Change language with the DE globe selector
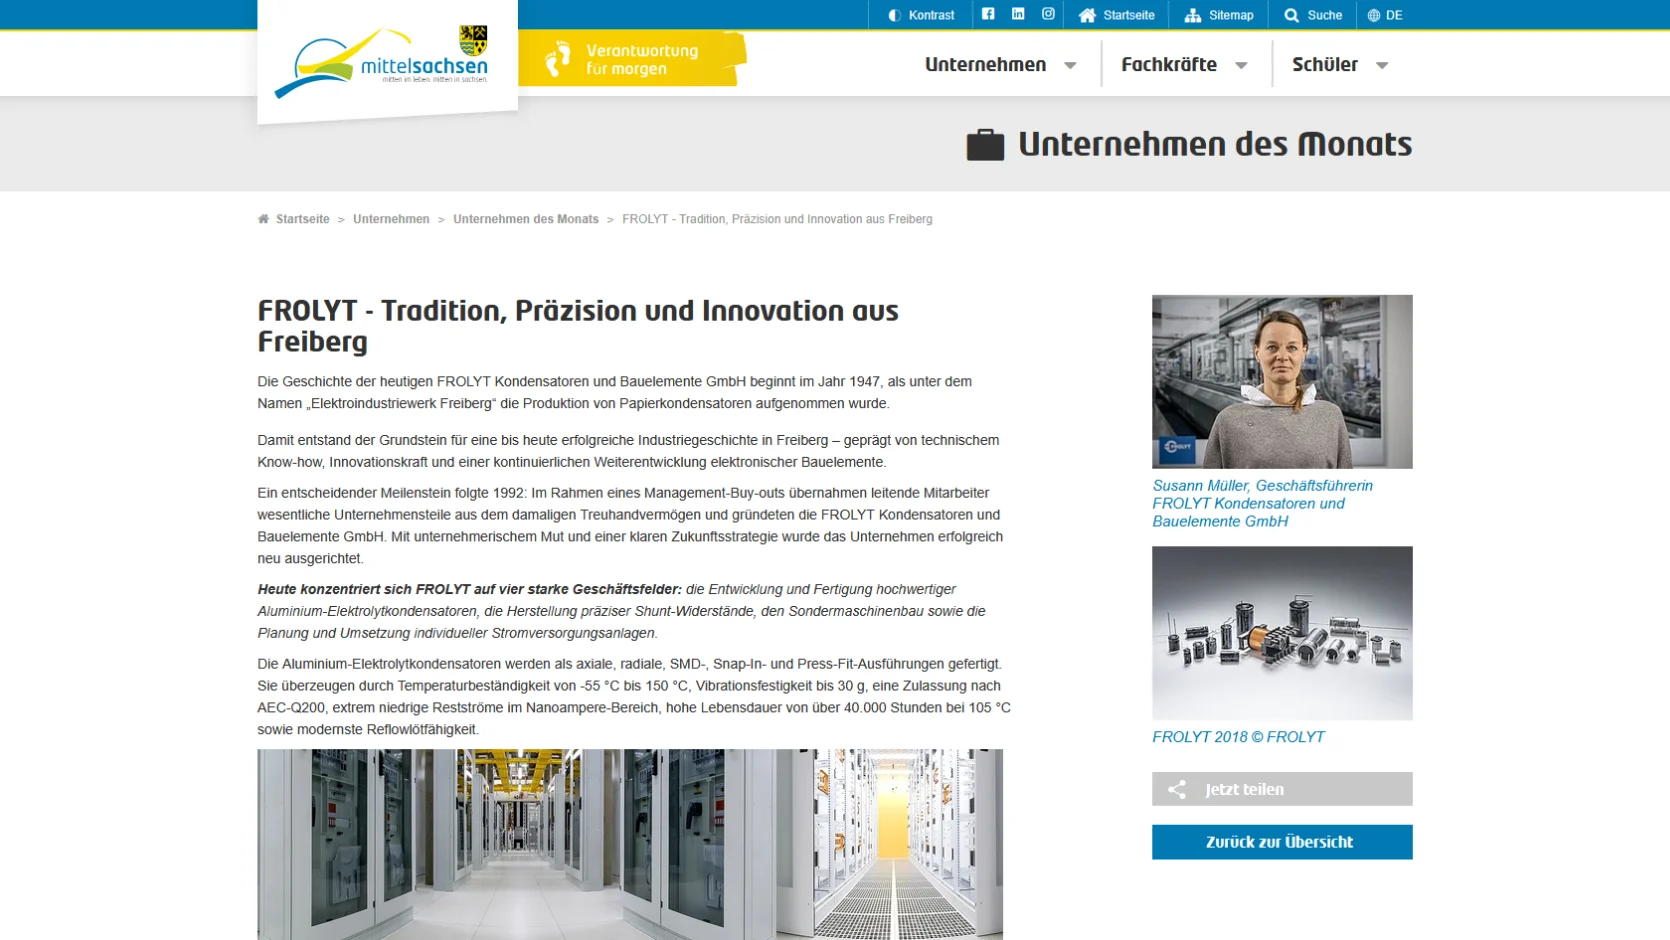The height and width of the screenshot is (940, 1670). point(1385,15)
